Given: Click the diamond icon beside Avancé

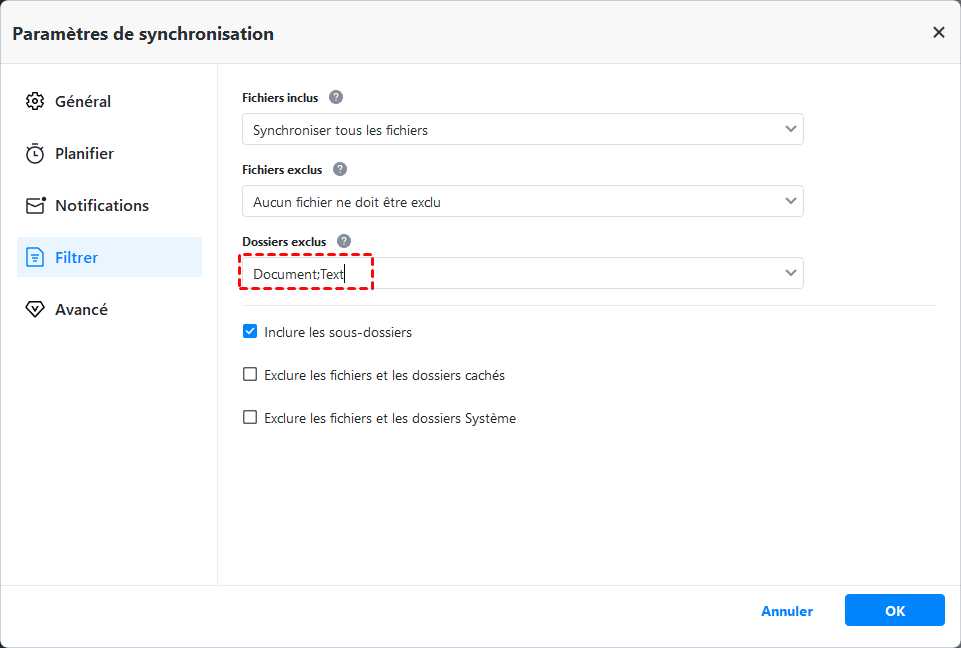Looking at the screenshot, I should 35,309.
